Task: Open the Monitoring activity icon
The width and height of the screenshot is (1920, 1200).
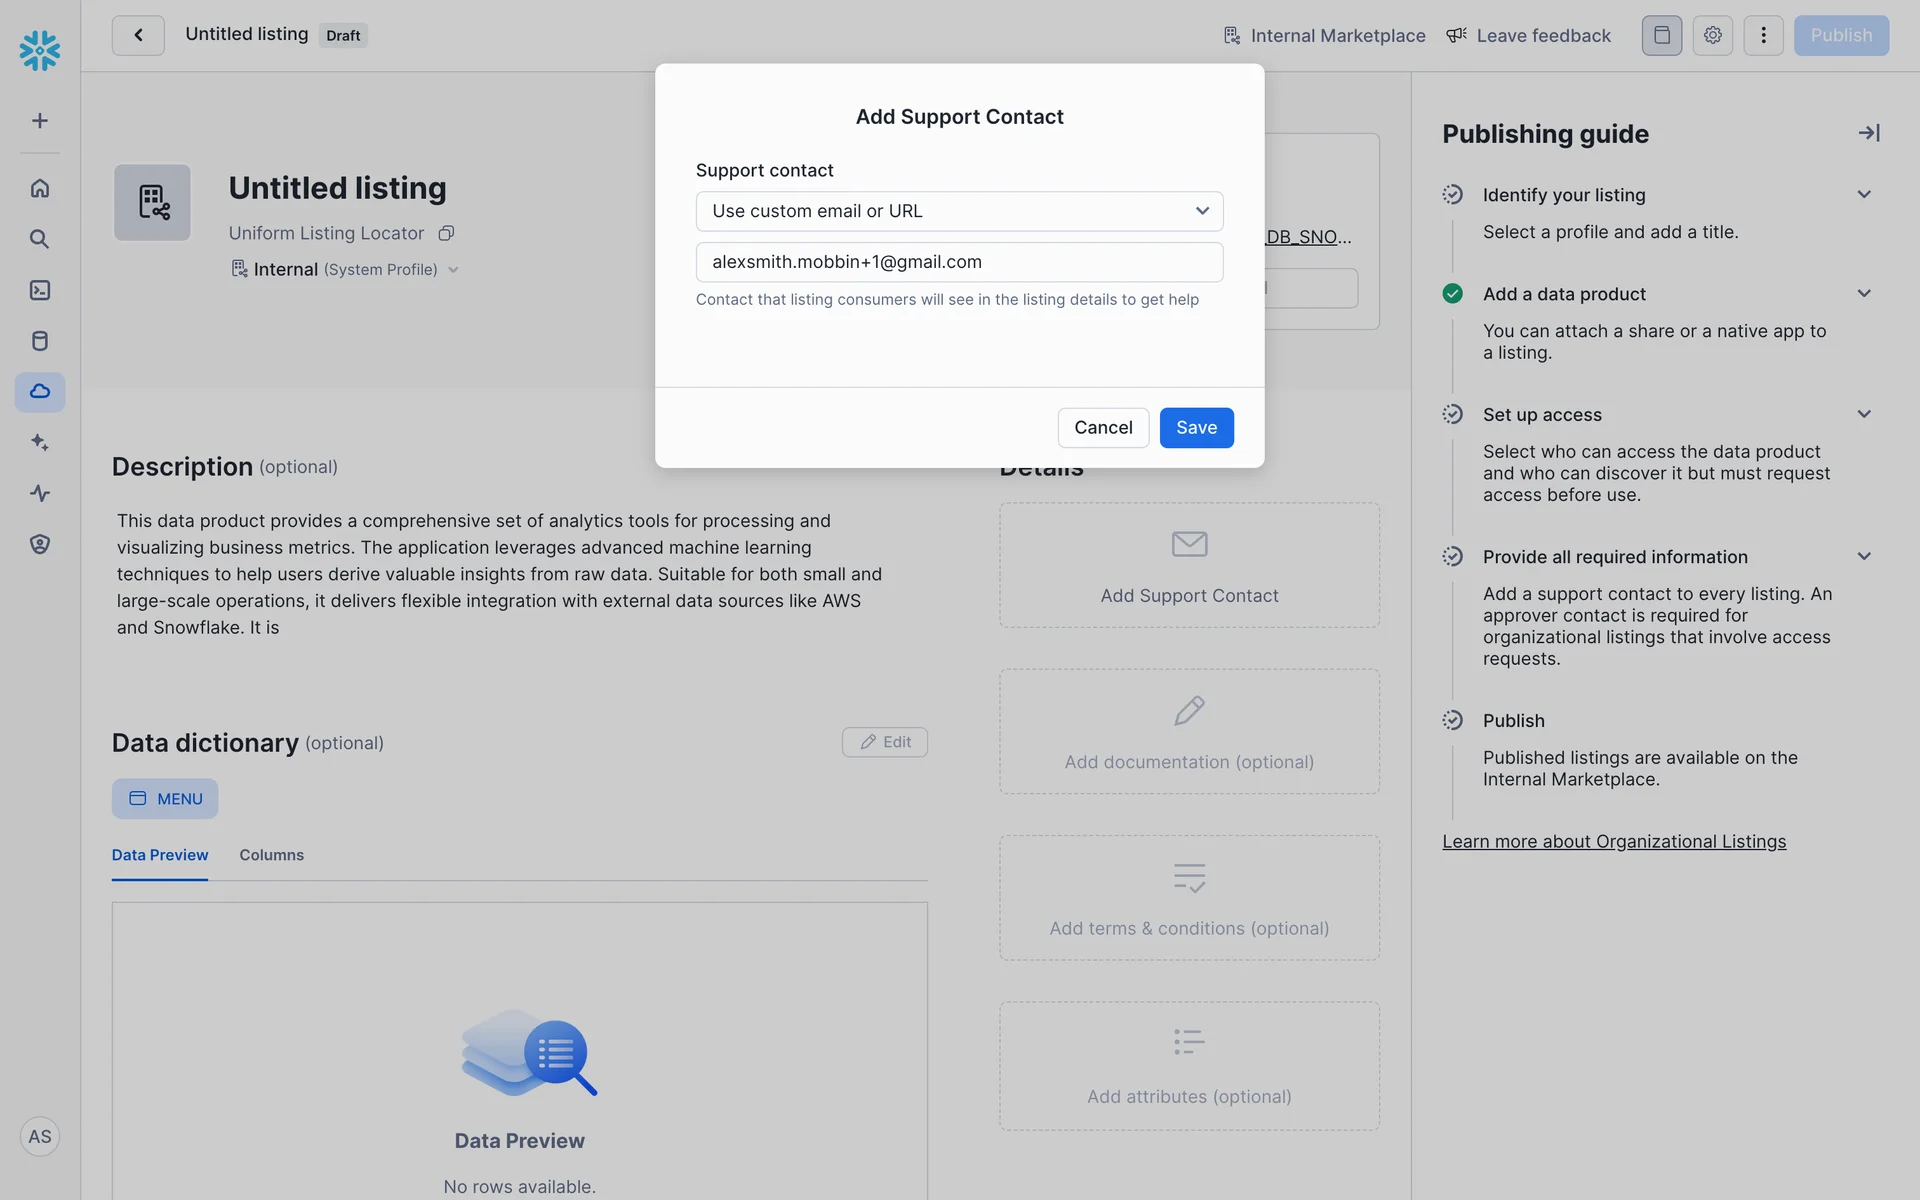Action: tap(40, 493)
